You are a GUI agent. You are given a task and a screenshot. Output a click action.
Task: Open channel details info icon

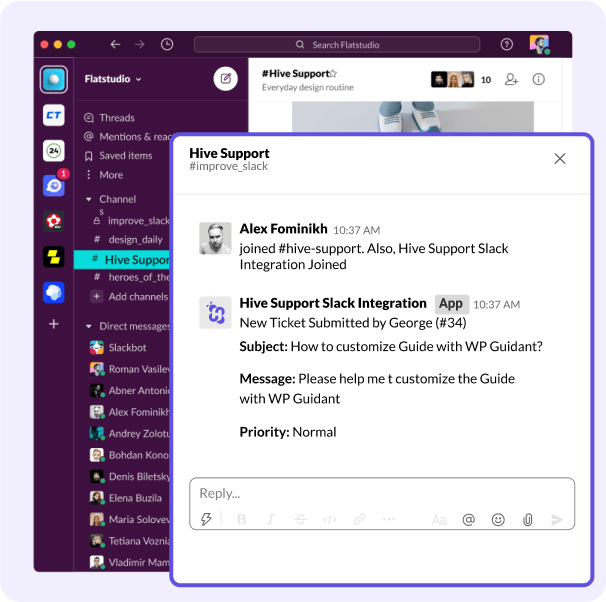click(538, 80)
